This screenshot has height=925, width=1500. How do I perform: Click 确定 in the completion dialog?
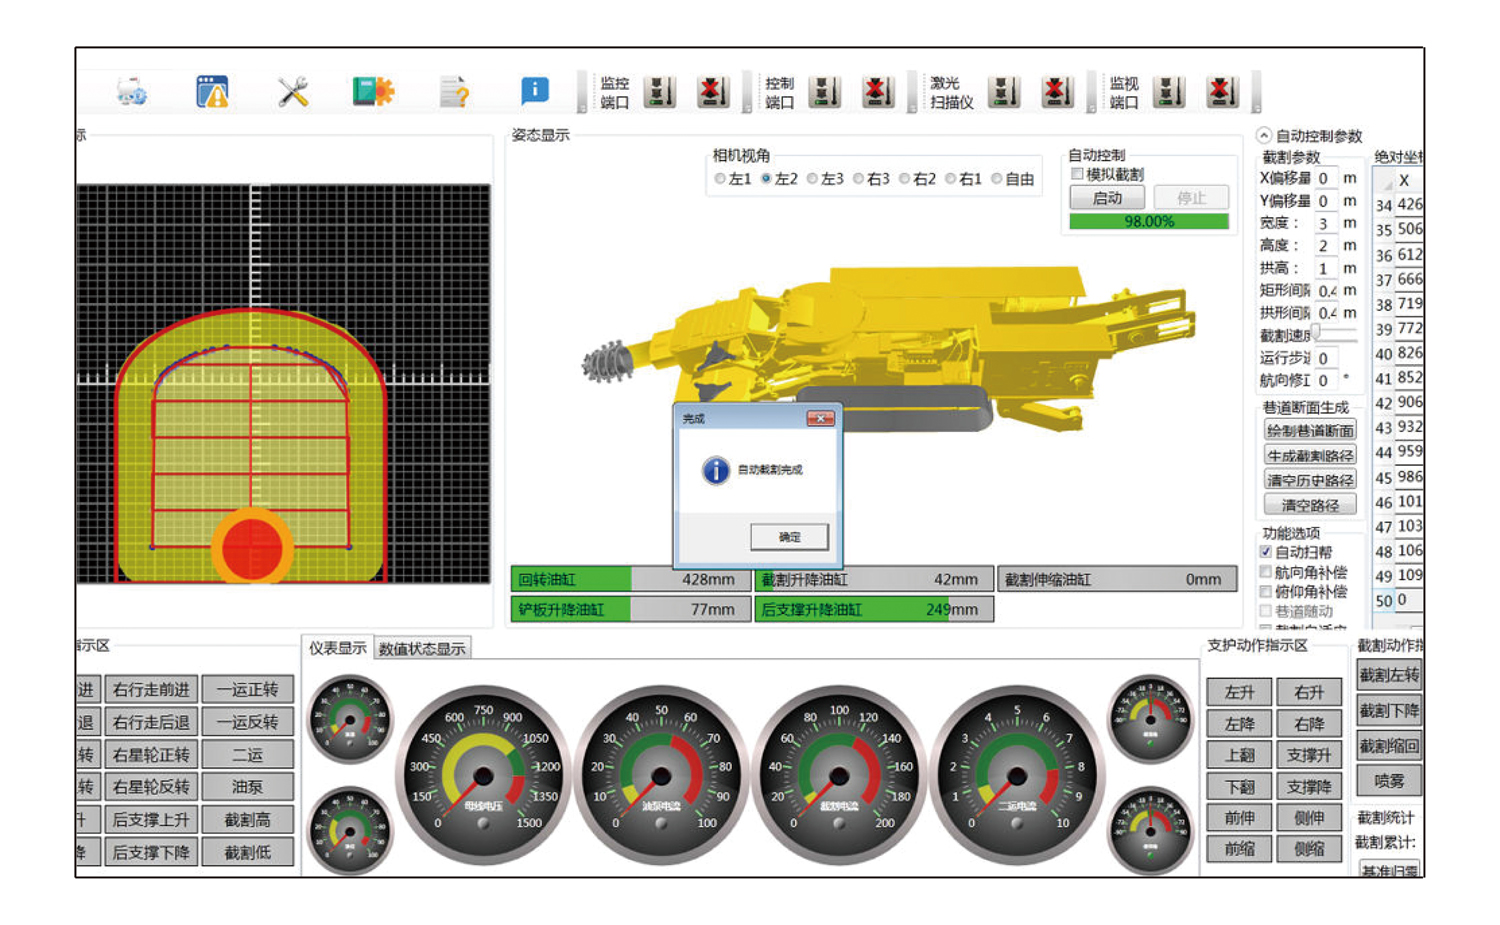789,537
